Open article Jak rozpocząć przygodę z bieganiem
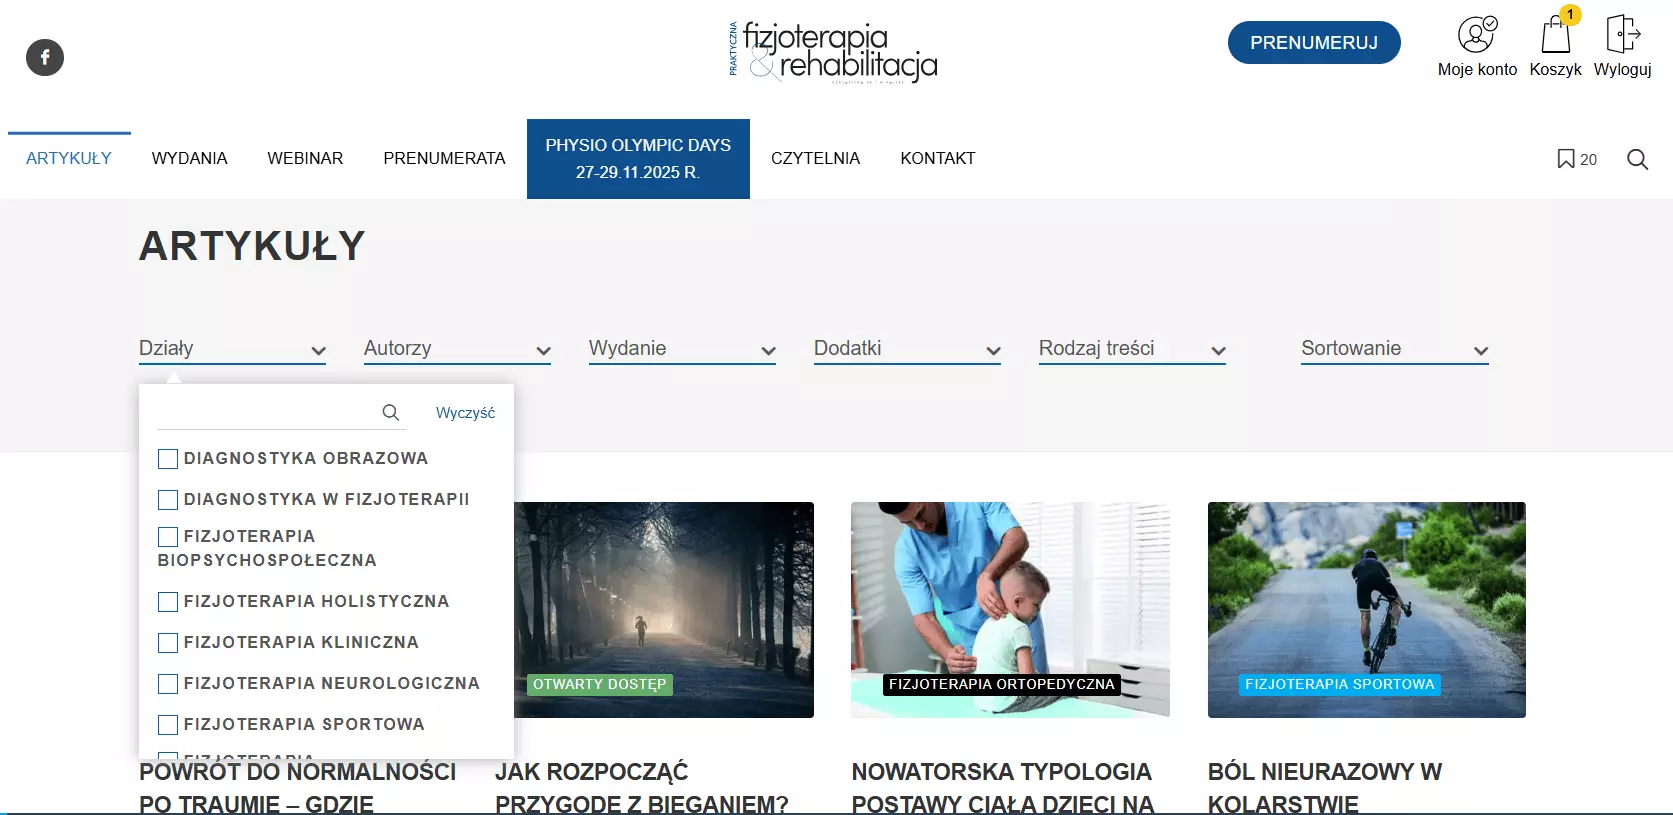 click(x=642, y=787)
